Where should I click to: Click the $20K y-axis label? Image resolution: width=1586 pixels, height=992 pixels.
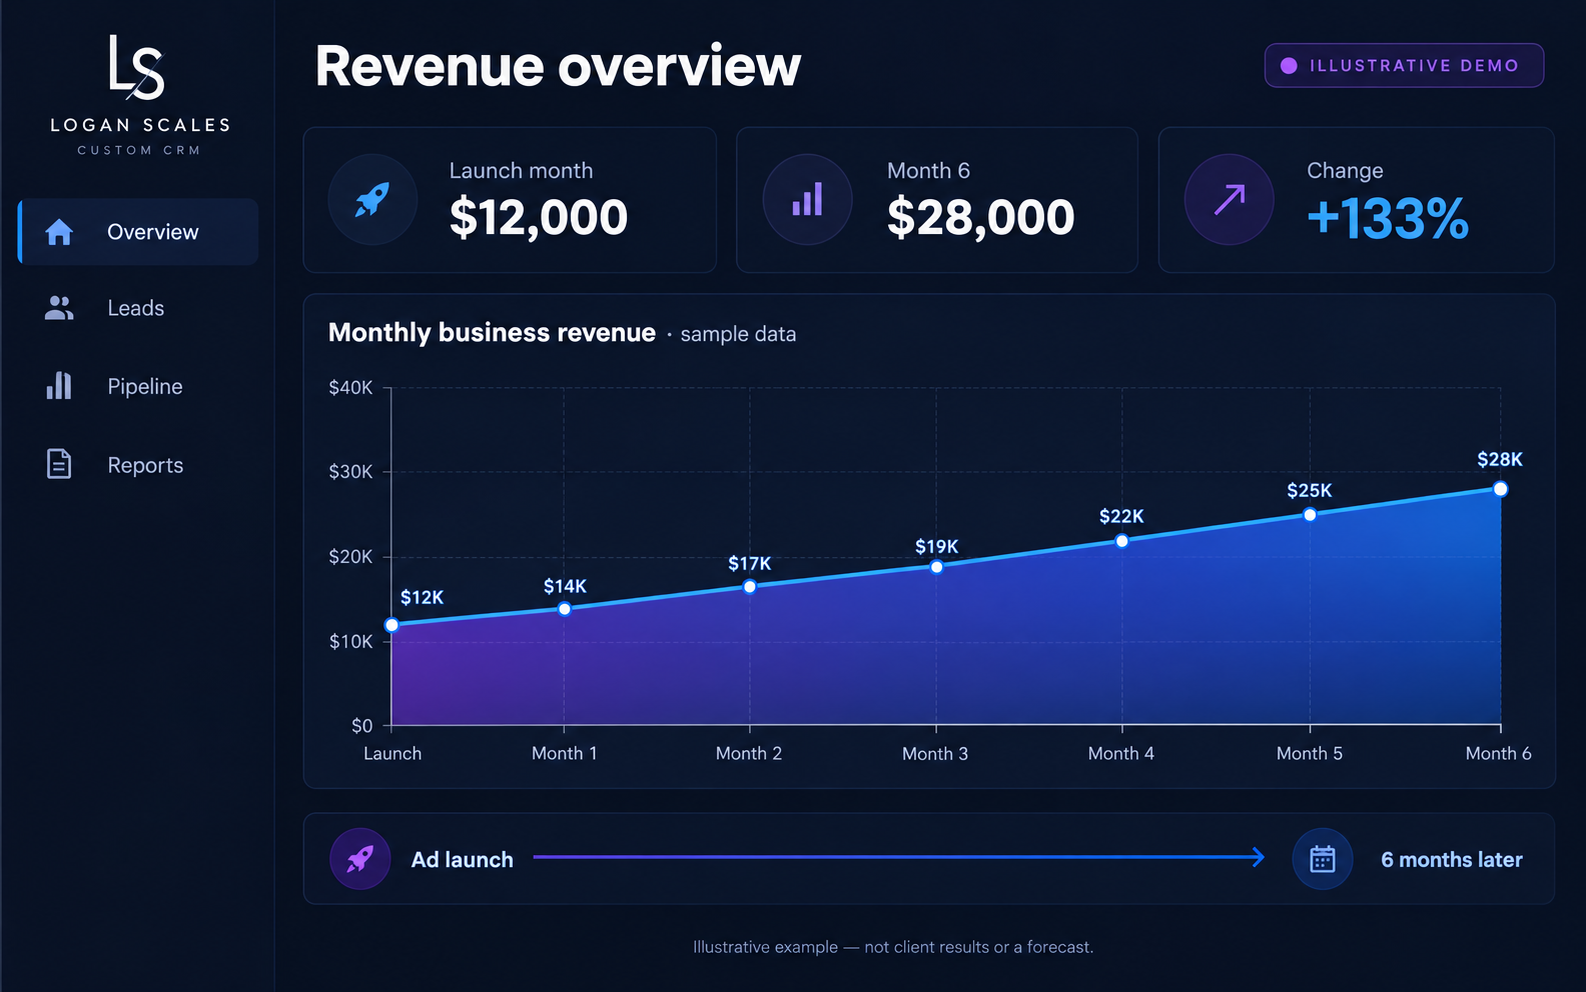coord(350,557)
